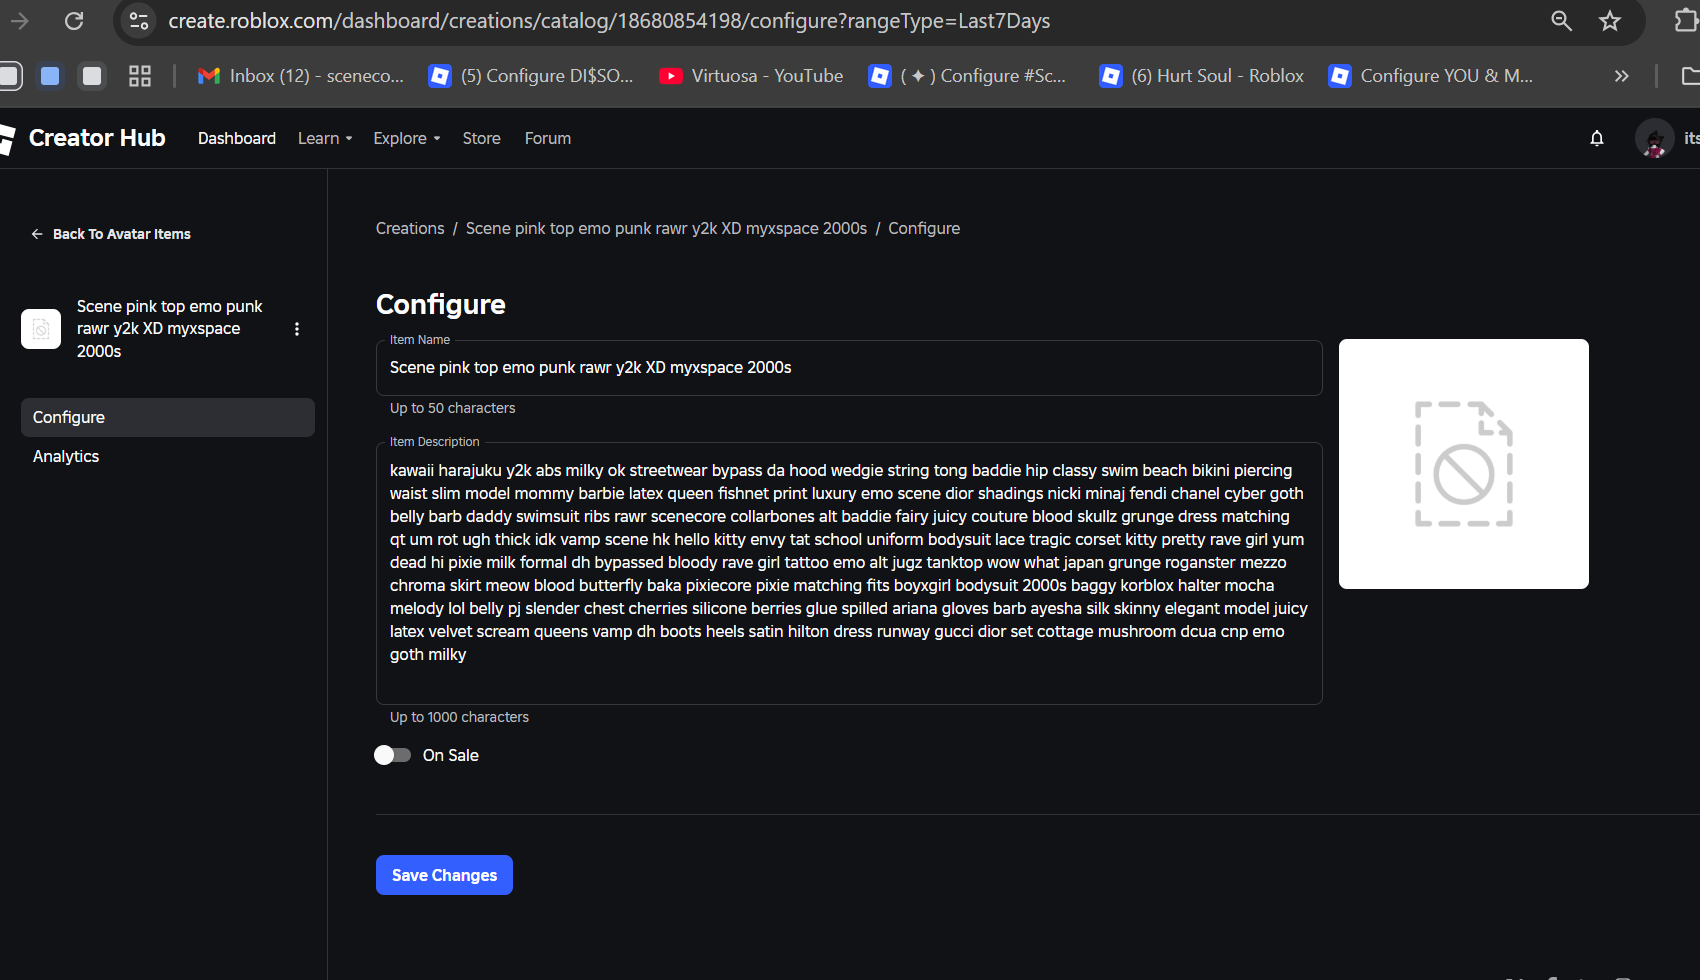The width and height of the screenshot is (1700, 980).
Task: Click the Configure breadcrumb
Action: click(924, 229)
